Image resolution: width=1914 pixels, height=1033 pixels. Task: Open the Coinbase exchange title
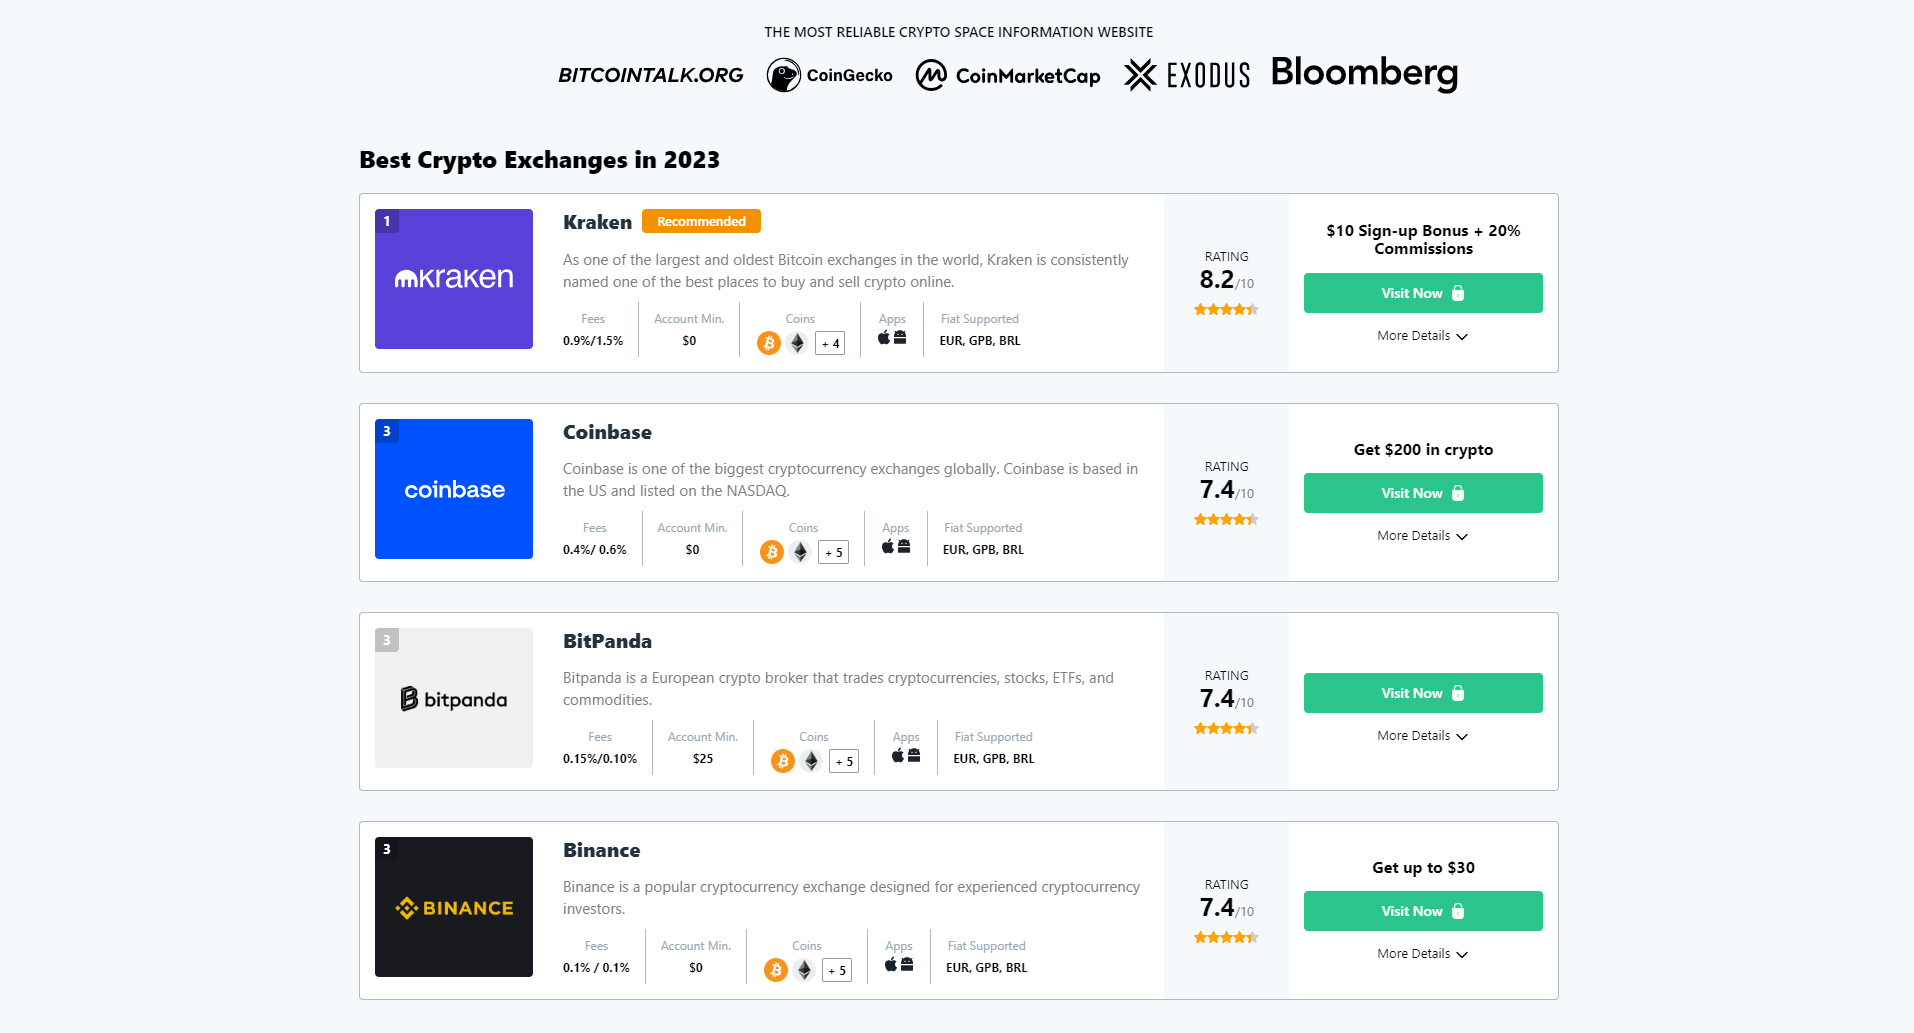607,432
